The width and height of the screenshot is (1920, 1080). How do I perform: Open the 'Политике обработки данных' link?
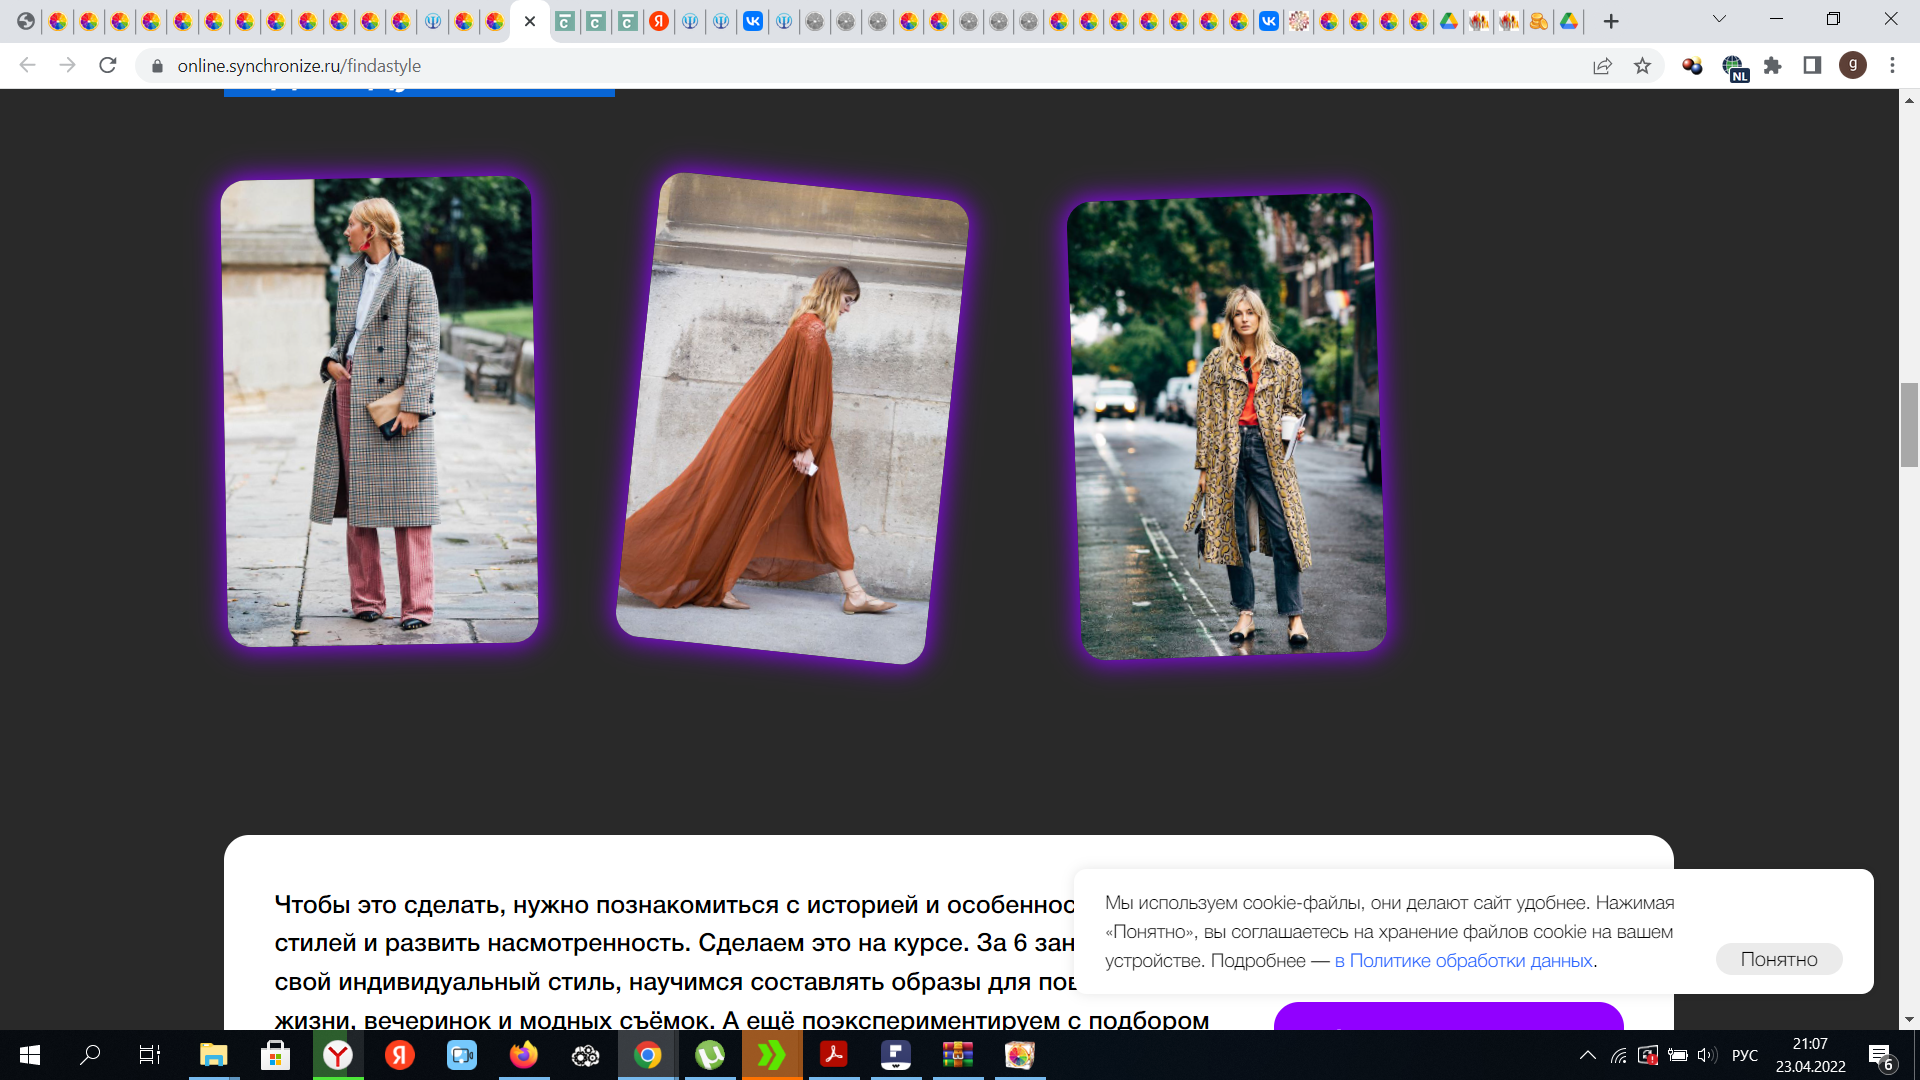(1463, 960)
